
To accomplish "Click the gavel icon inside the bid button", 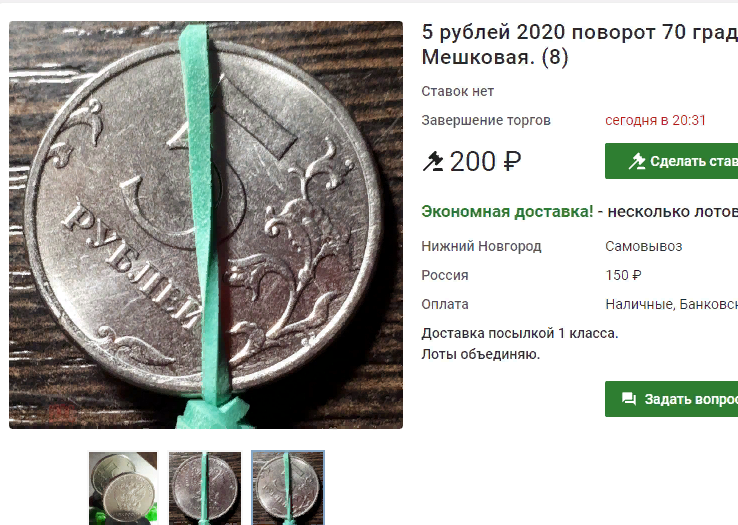I will point(637,161).
